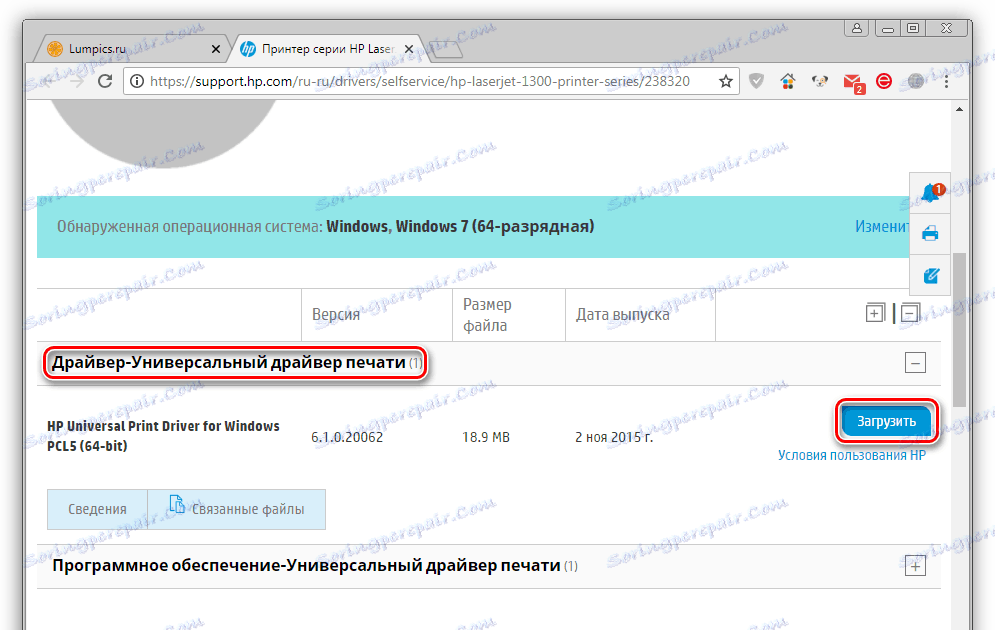Click the page vertical scrollbar thumb
Viewport: 995px width, 630px height.
click(959, 330)
